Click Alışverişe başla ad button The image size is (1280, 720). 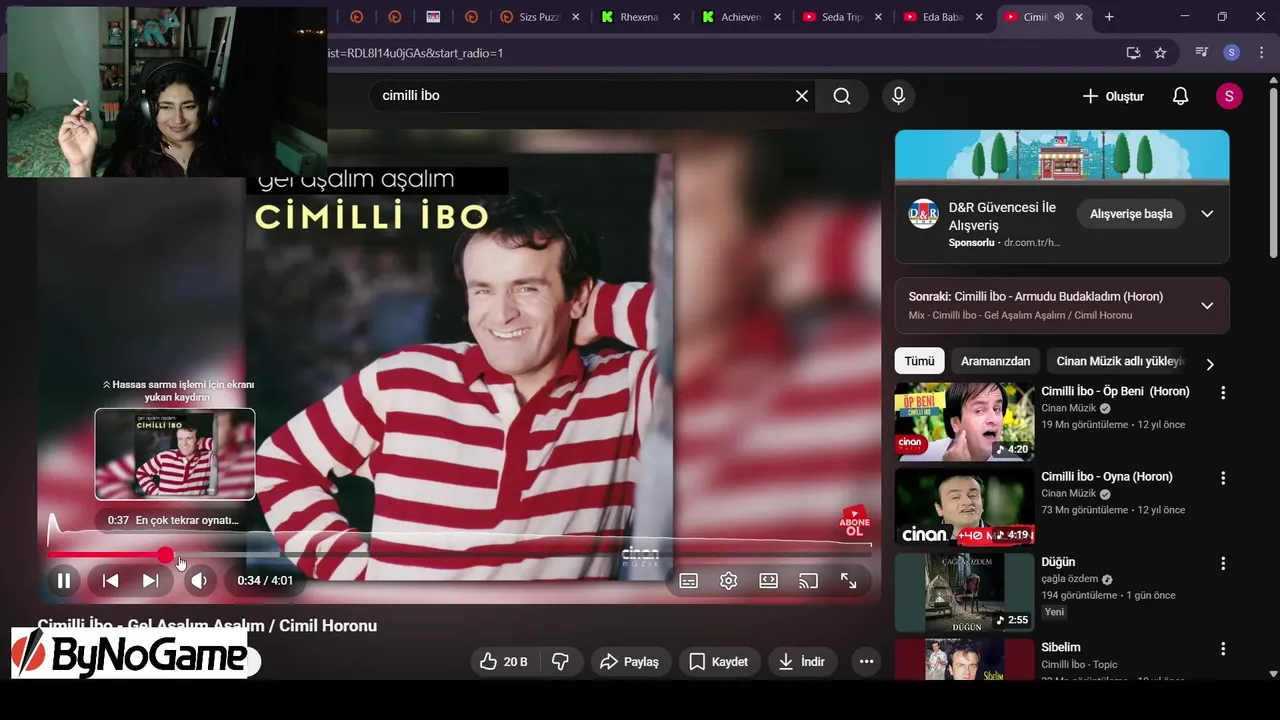pos(1131,214)
